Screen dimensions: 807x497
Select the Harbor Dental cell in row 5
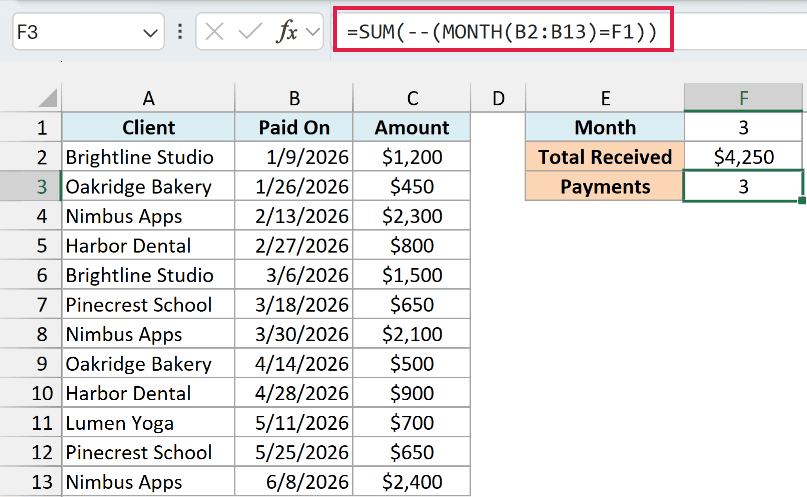(x=148, y=245)
